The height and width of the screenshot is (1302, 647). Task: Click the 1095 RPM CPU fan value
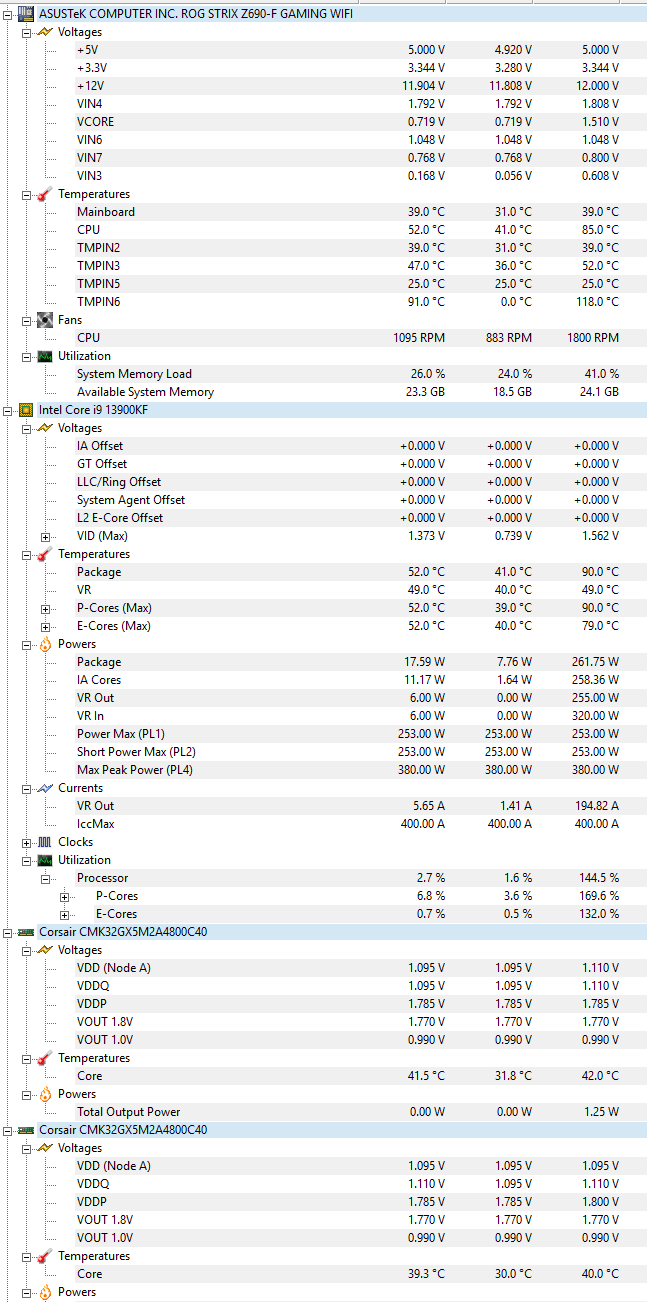419,338
